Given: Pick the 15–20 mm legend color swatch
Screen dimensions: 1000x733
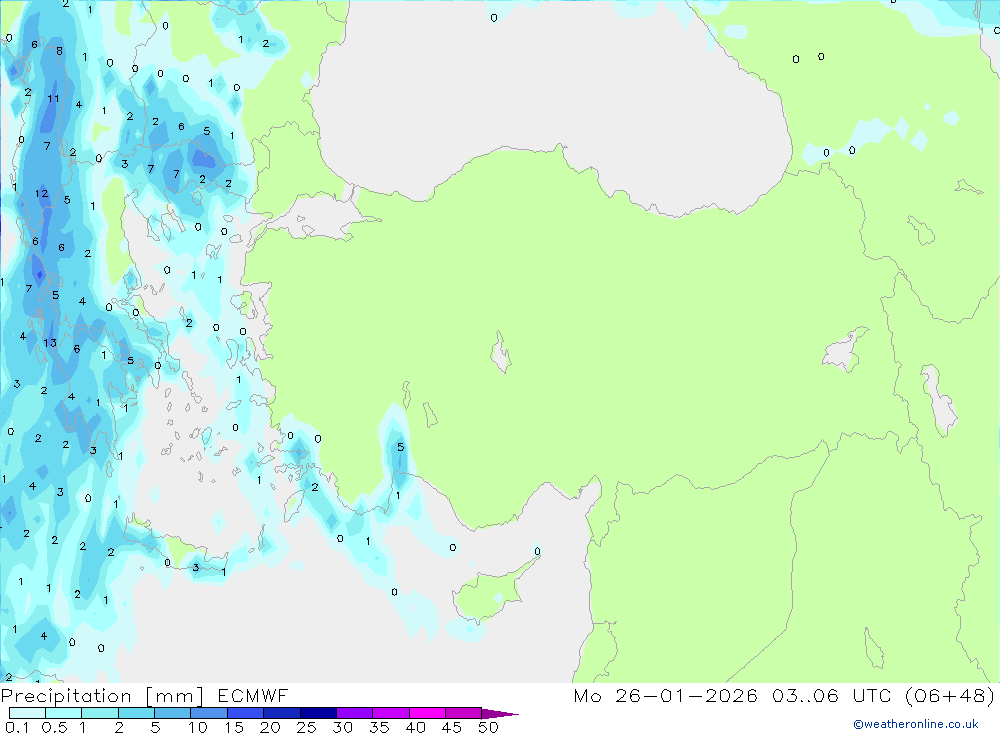Looking at the screenshot, I should [x=246, y=713].
